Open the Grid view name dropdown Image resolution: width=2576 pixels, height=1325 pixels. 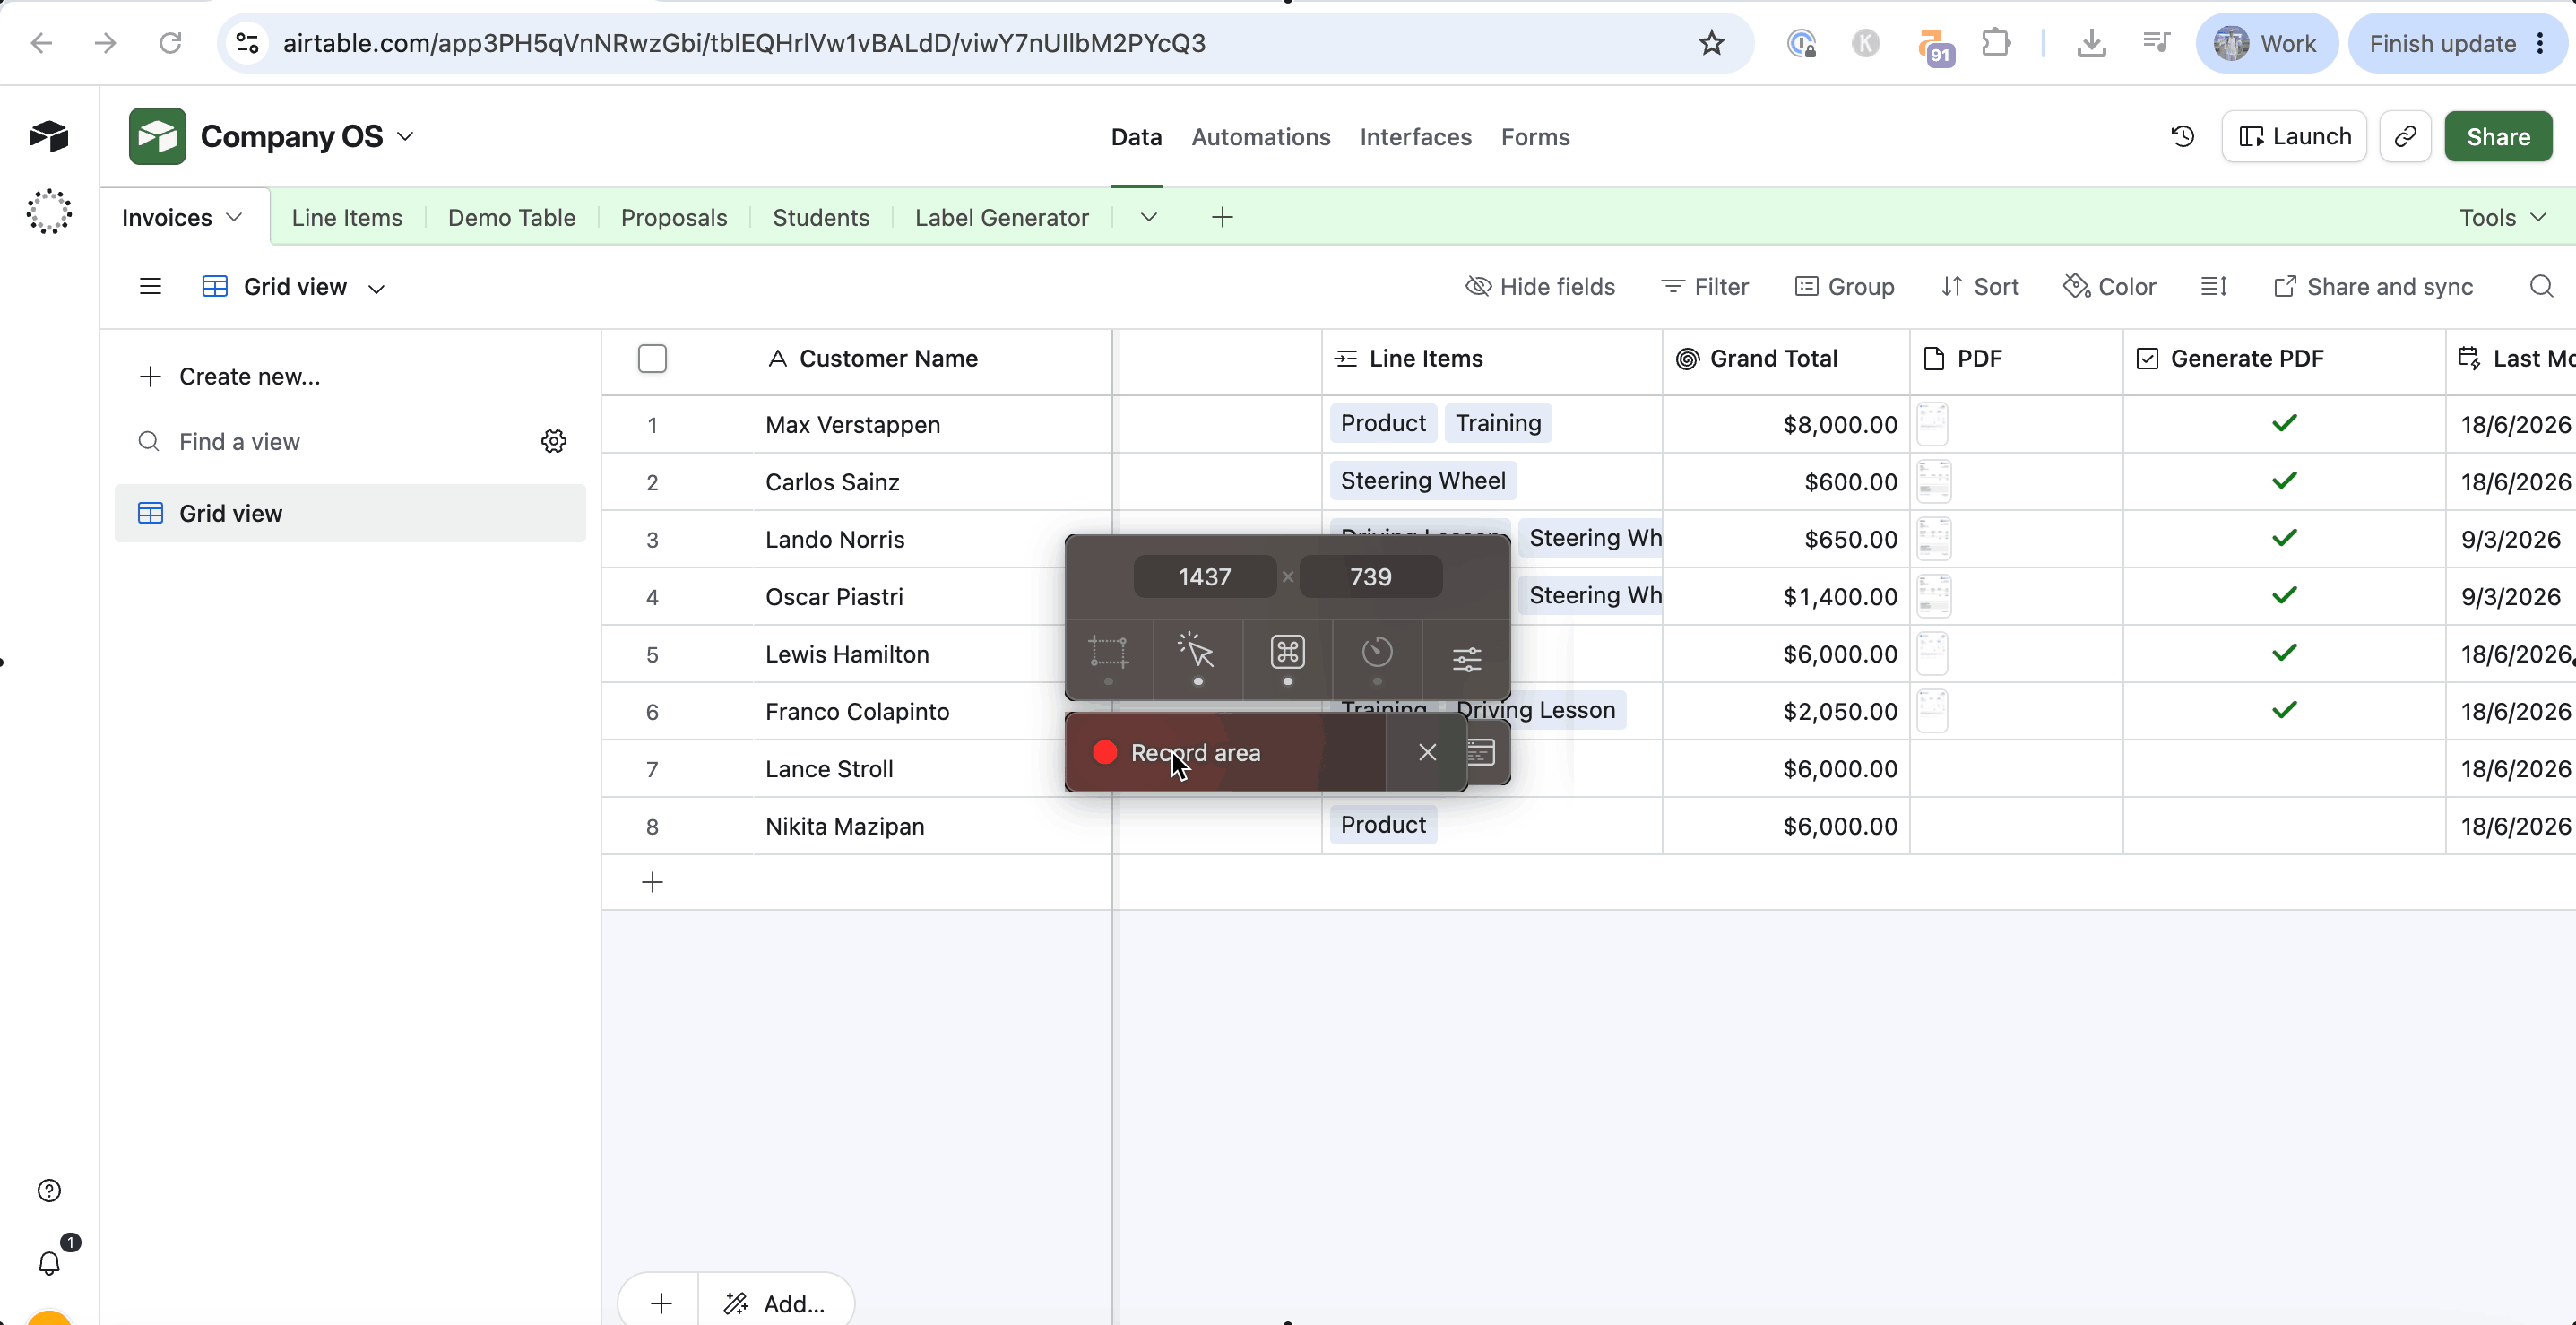(x=376, y=288)
